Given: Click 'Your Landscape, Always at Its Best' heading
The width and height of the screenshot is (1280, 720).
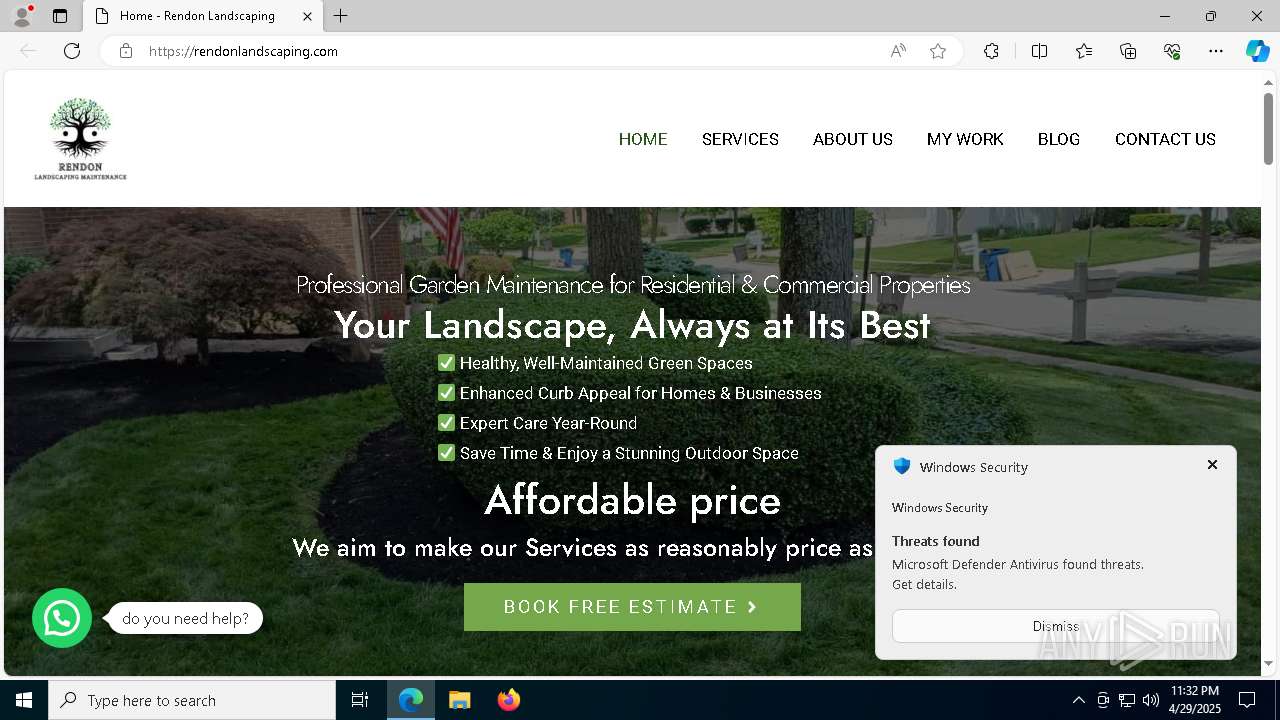Looking at the screenshot, I should (632, 325).
